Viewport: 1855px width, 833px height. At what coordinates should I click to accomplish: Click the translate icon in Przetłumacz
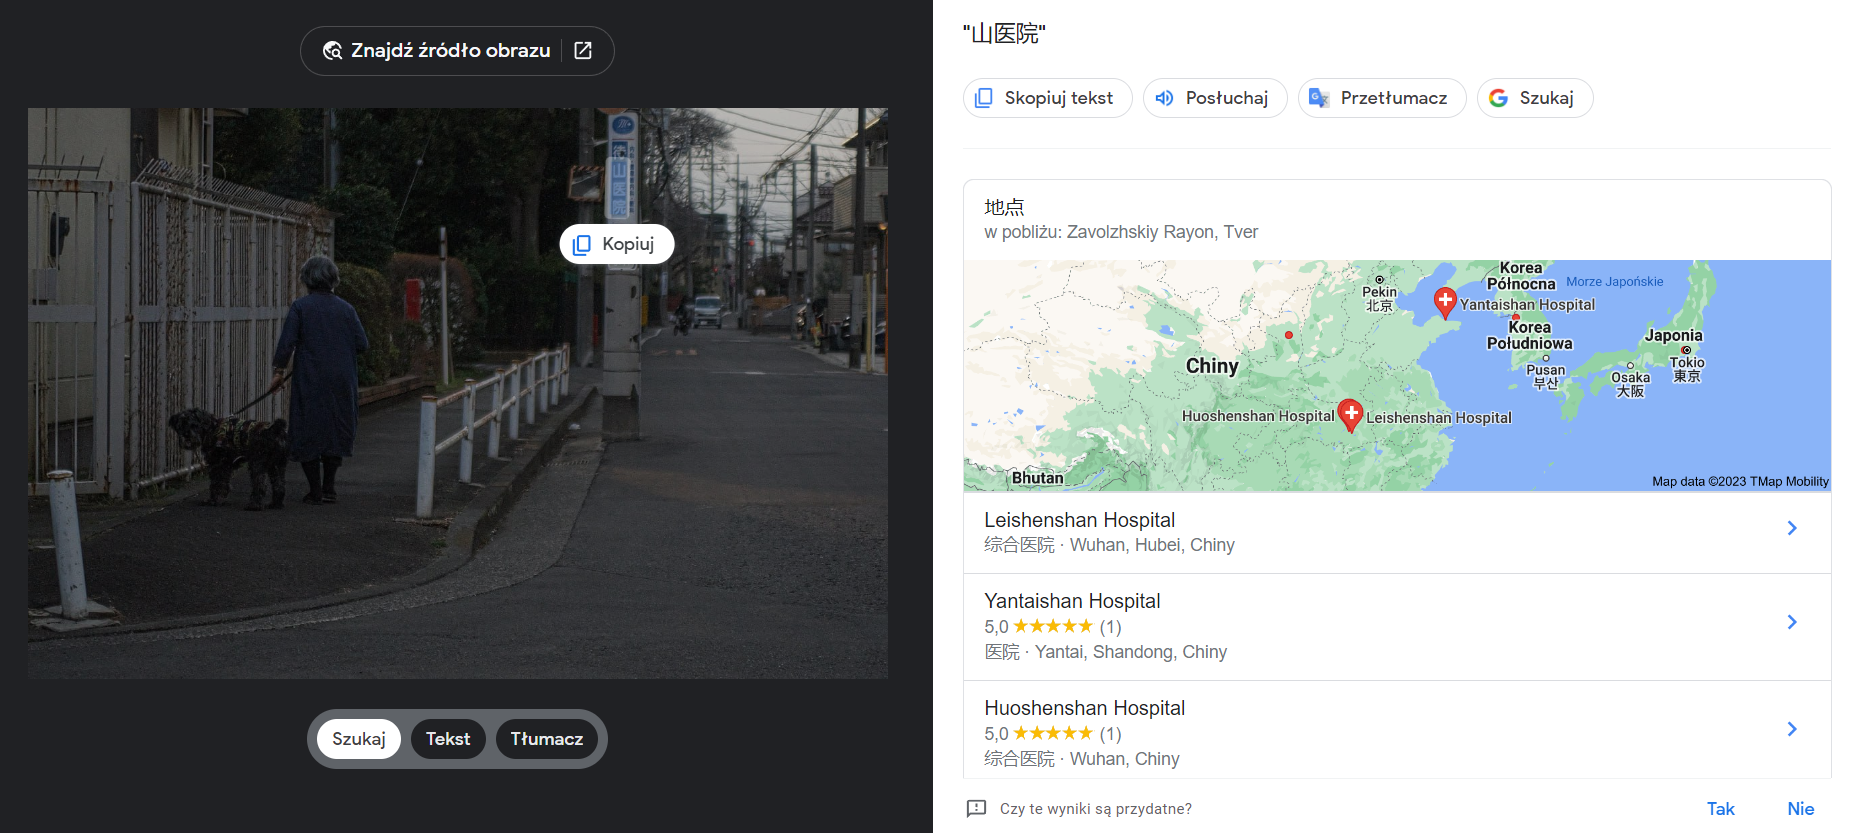click(x=1319, y=98)
